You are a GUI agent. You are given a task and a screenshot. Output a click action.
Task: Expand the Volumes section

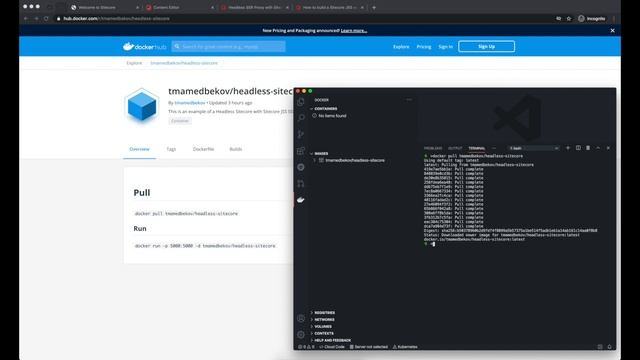[x=323, y=327]
